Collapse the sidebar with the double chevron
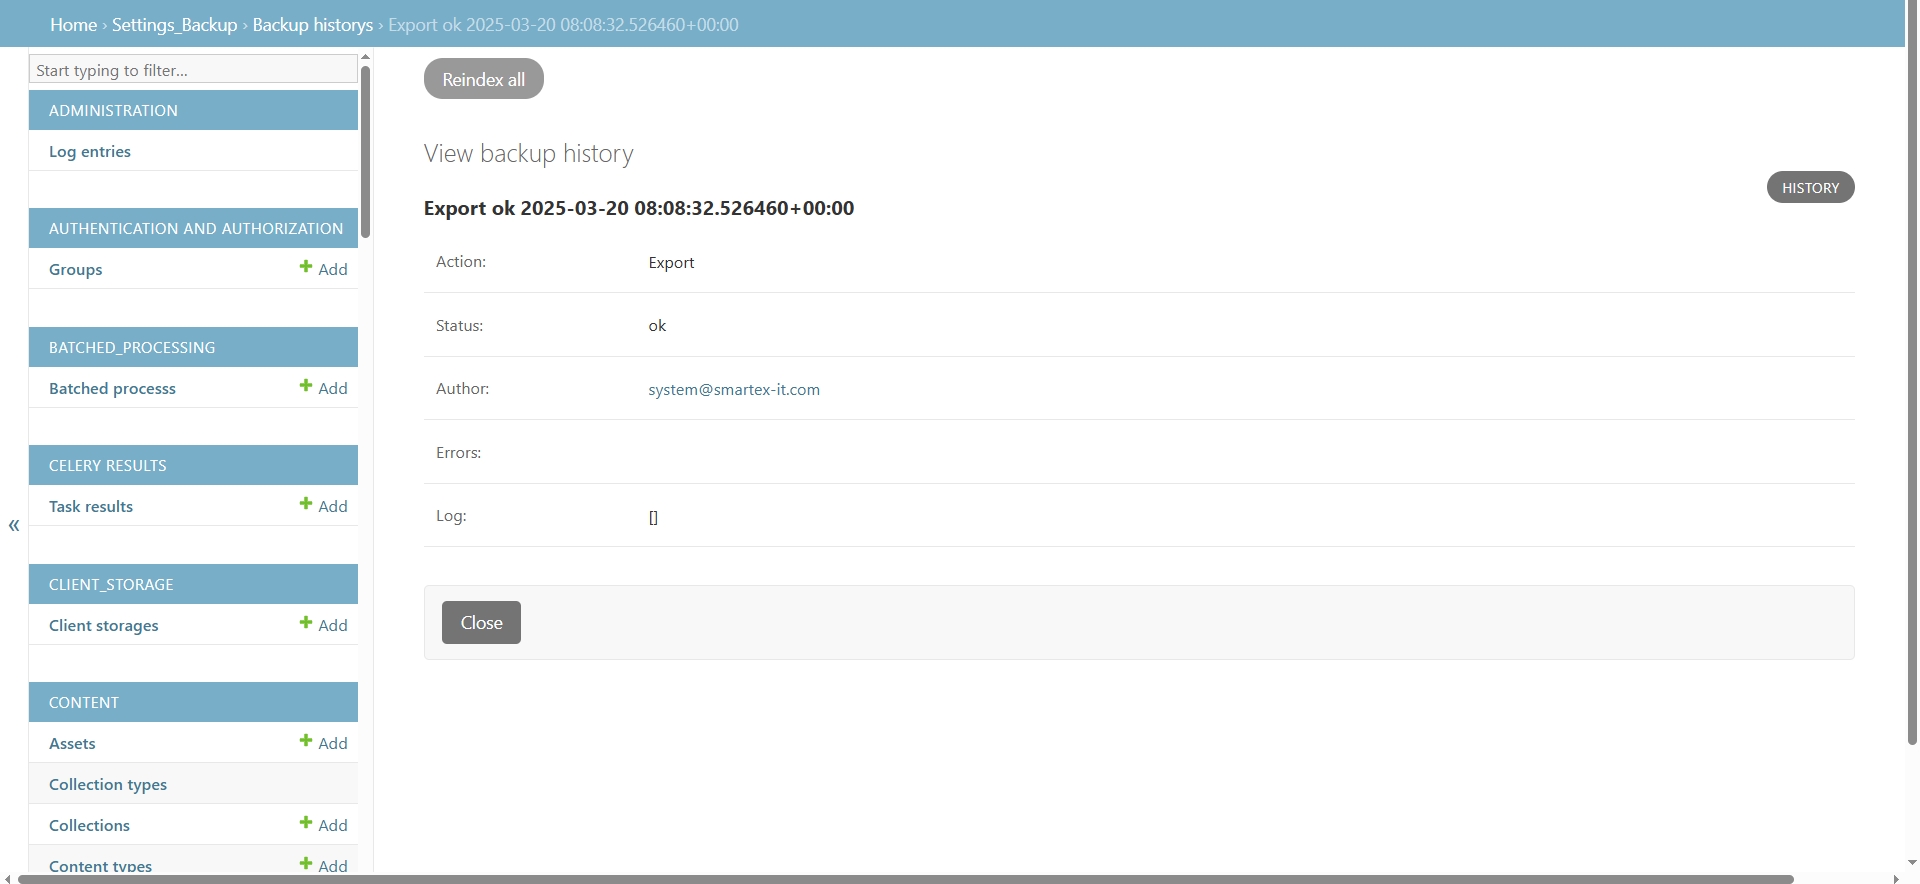Screen dimensions: 1920x884 coord(14,525)
